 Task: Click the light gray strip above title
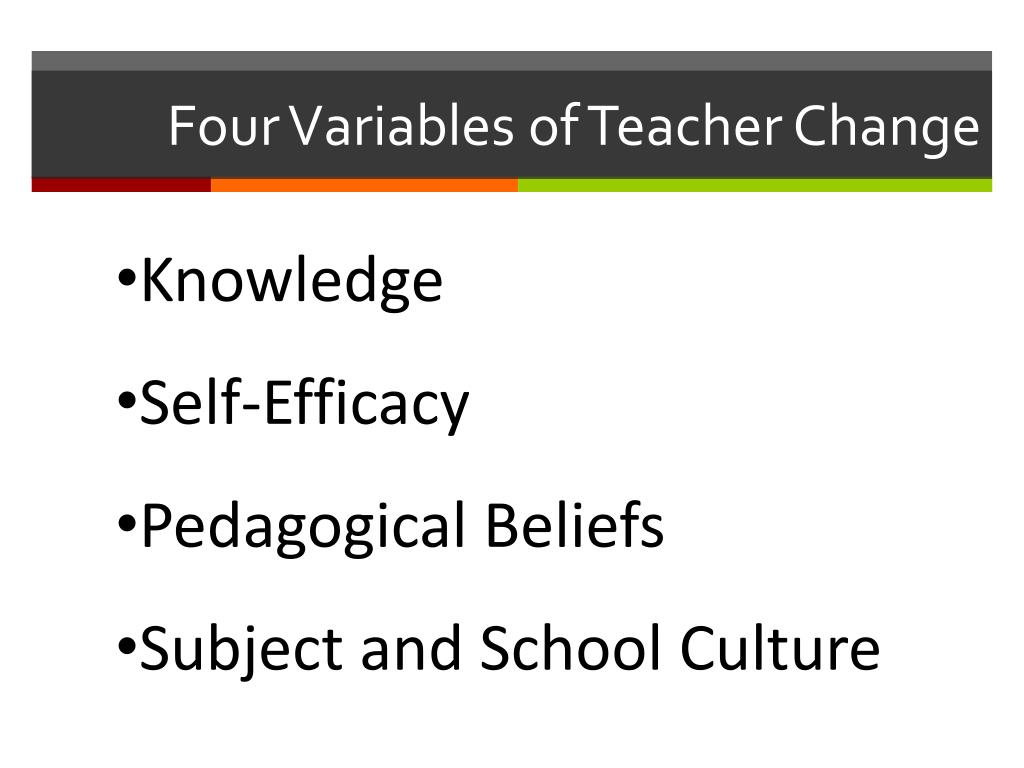click(x=511, y=61)
